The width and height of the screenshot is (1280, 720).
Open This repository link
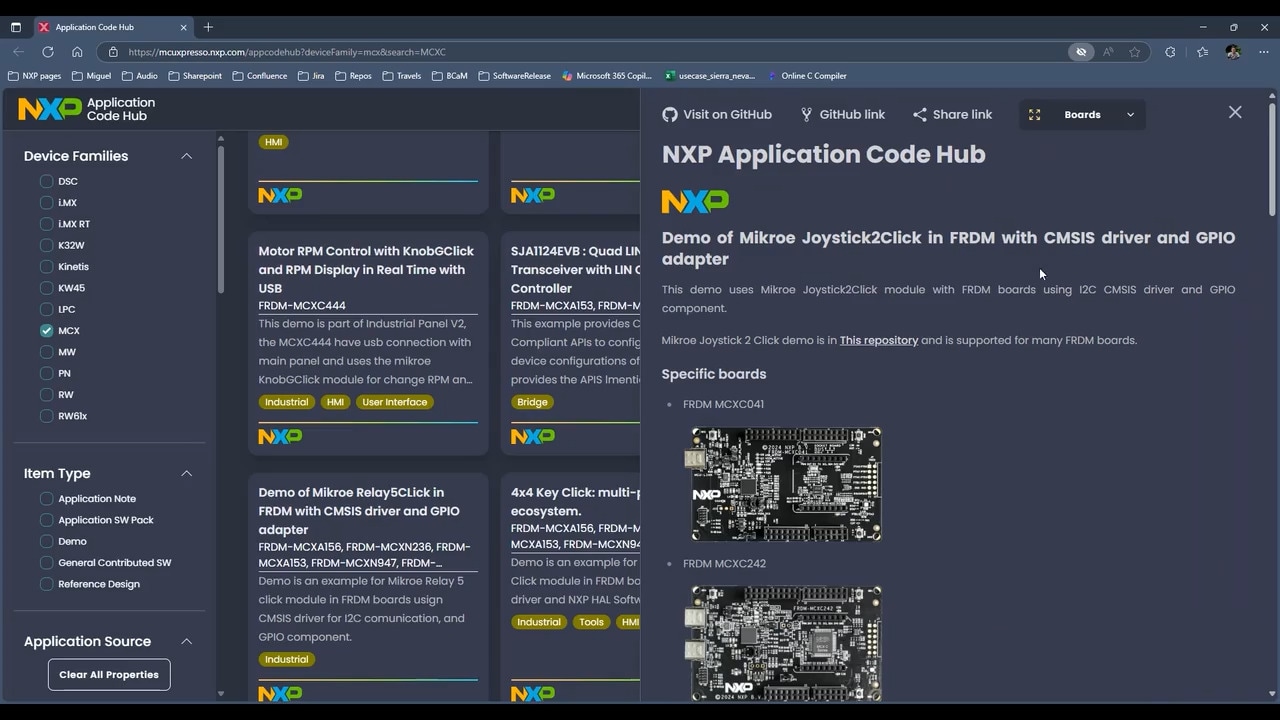(879, 340)
